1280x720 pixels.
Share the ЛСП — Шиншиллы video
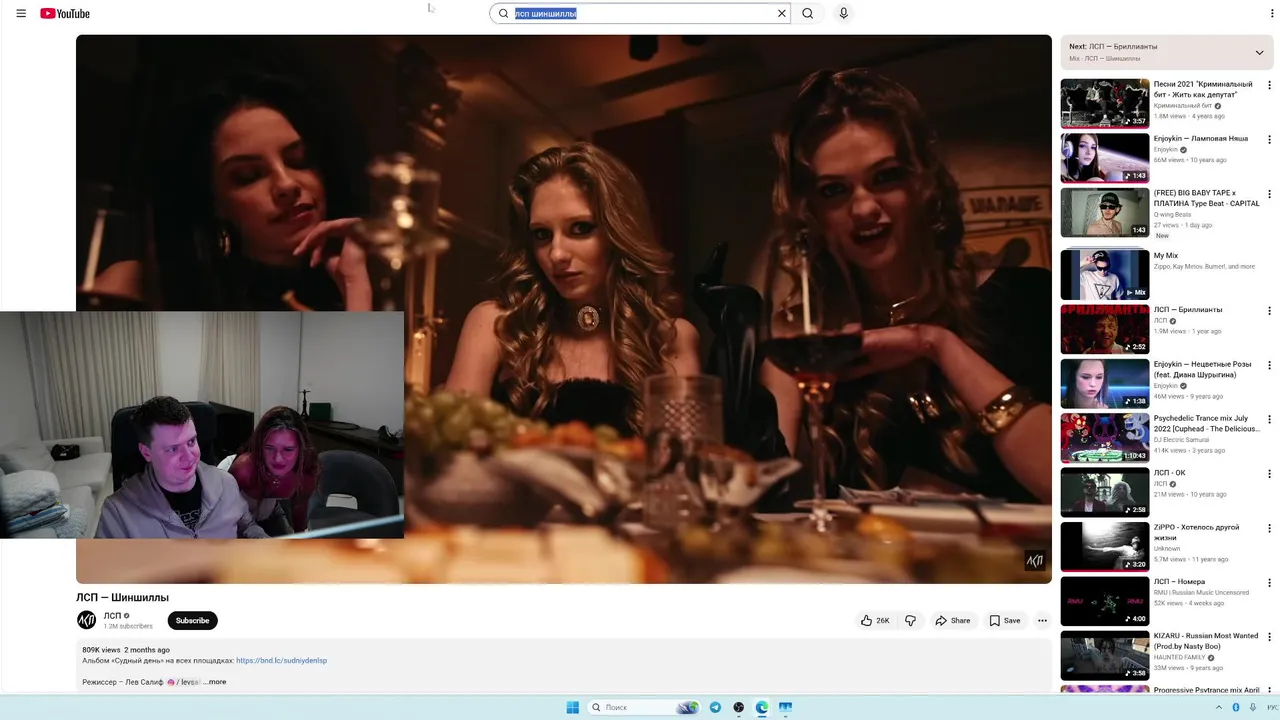[x=952, y=620]
